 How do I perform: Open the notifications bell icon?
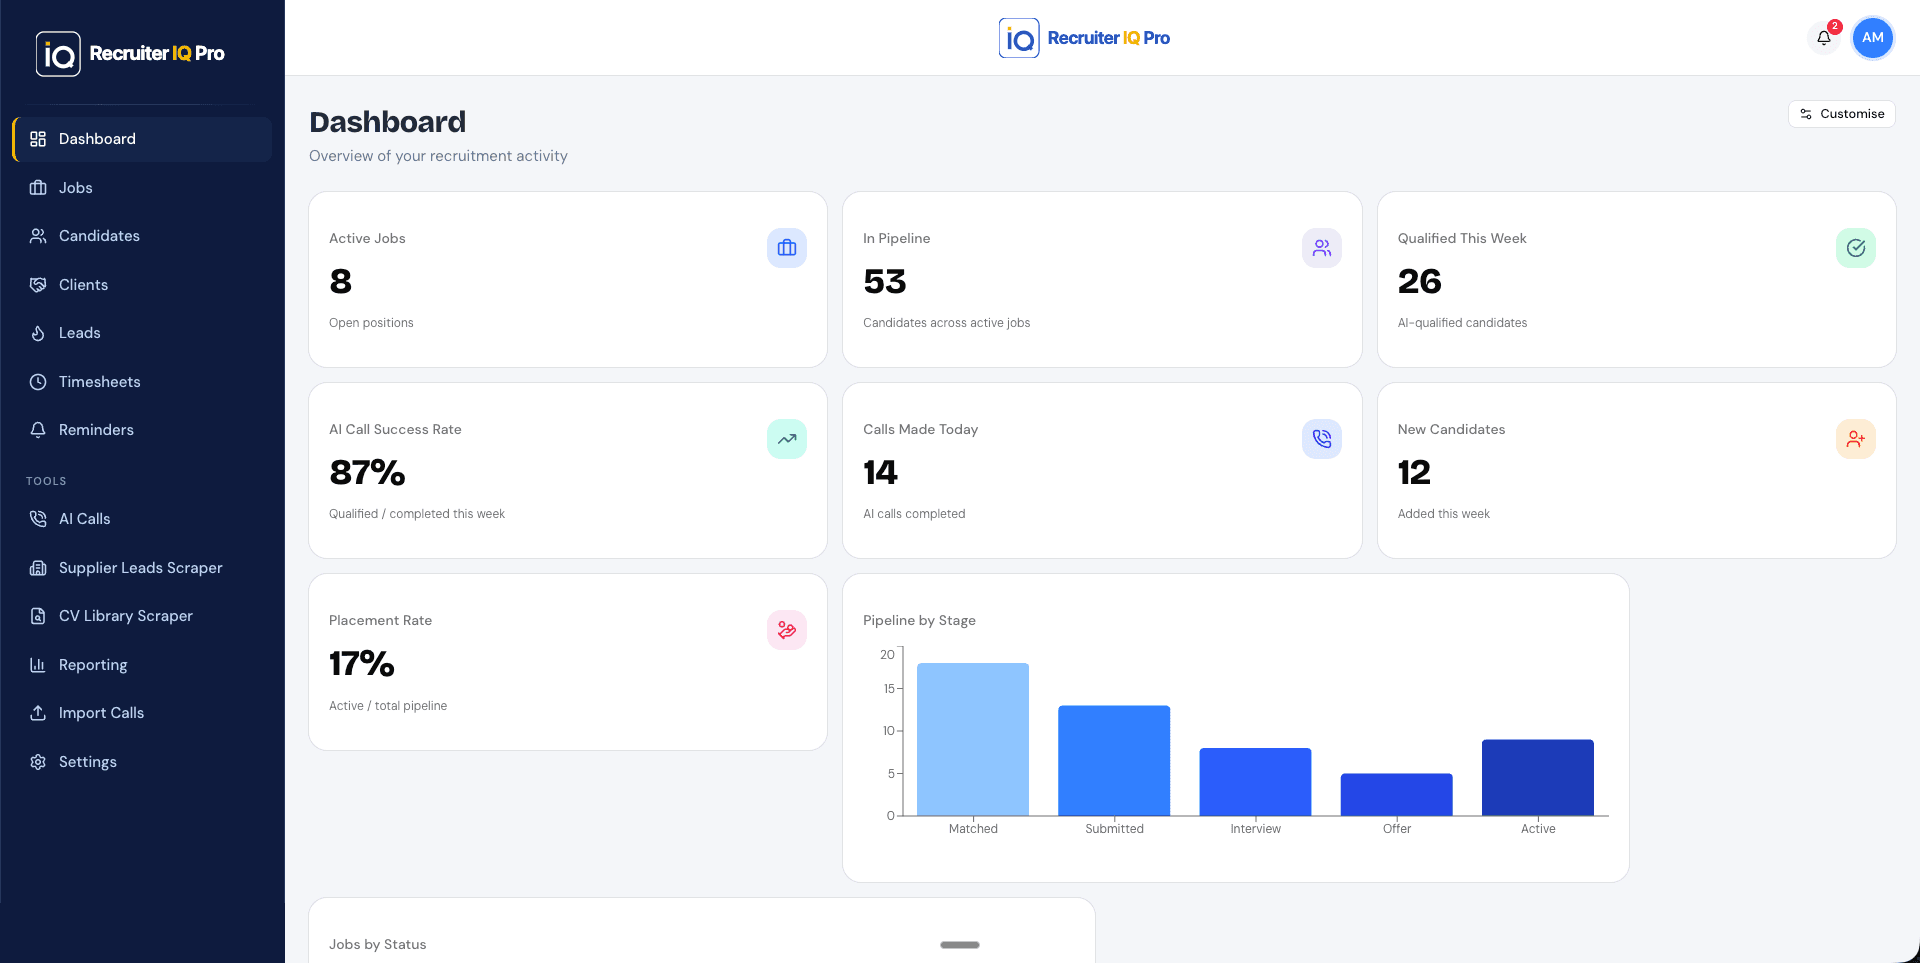(x=1824, y=38)
